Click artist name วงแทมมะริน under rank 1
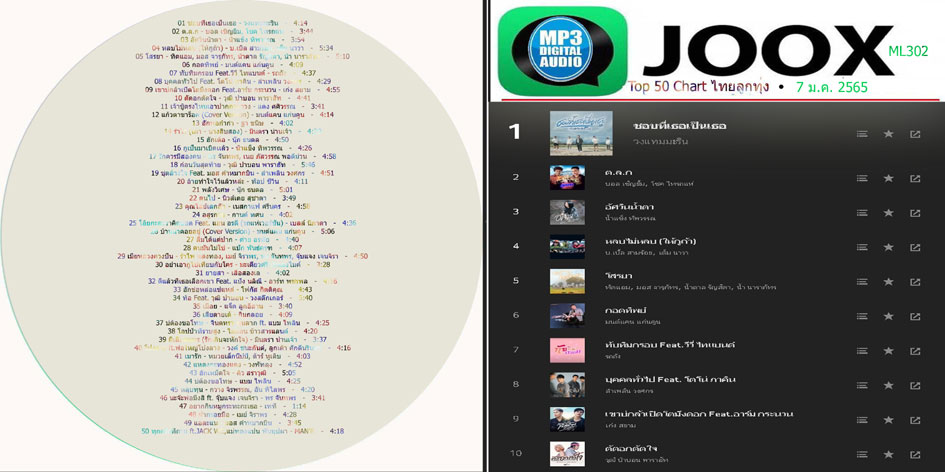945x472 pixels. (x=661, y=142)
